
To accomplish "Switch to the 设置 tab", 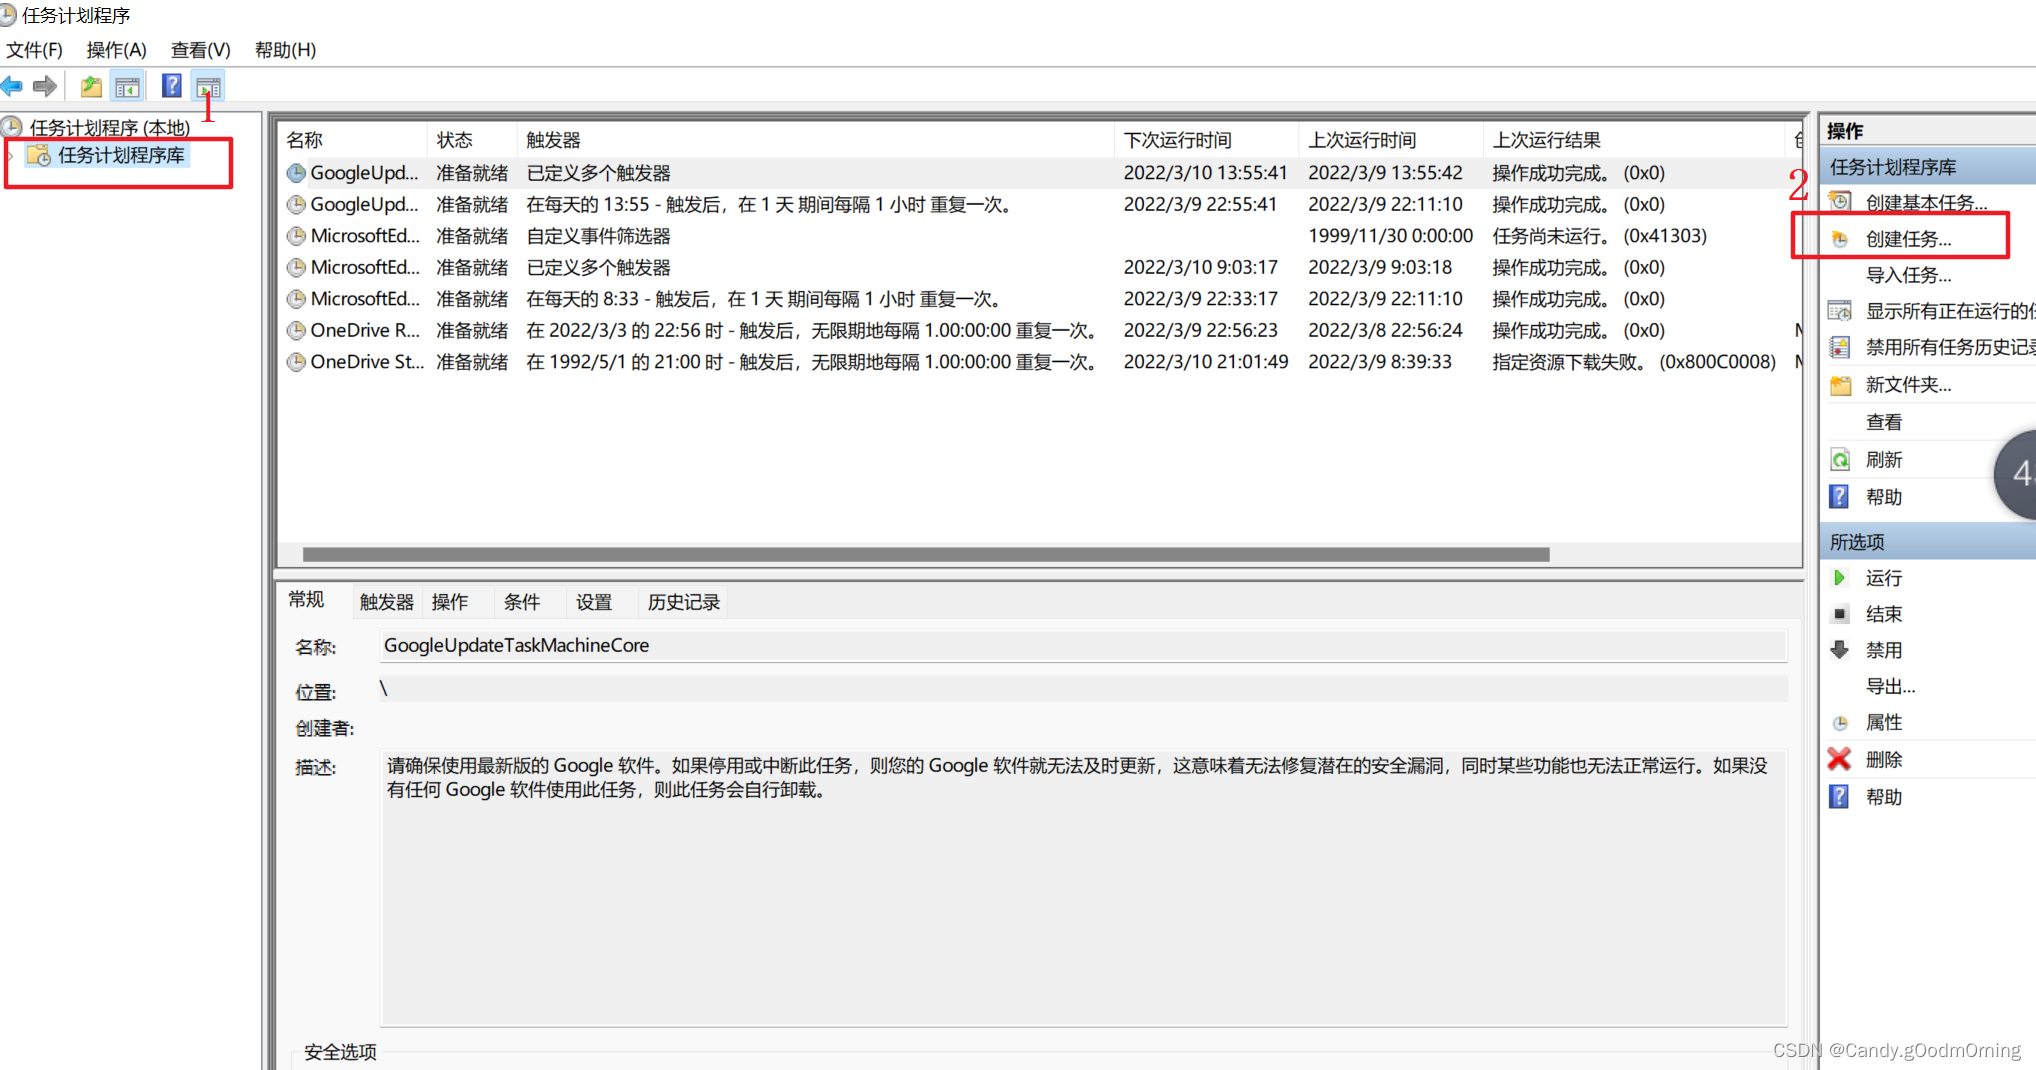I will [594, 602].
